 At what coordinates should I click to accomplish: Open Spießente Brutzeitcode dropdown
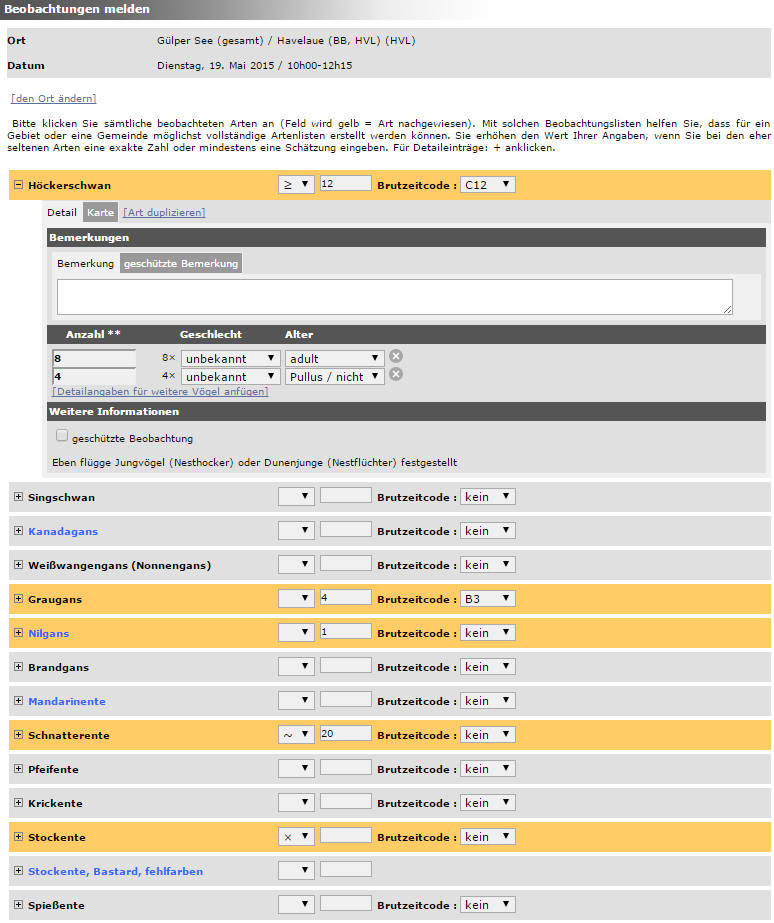point(487,905)
